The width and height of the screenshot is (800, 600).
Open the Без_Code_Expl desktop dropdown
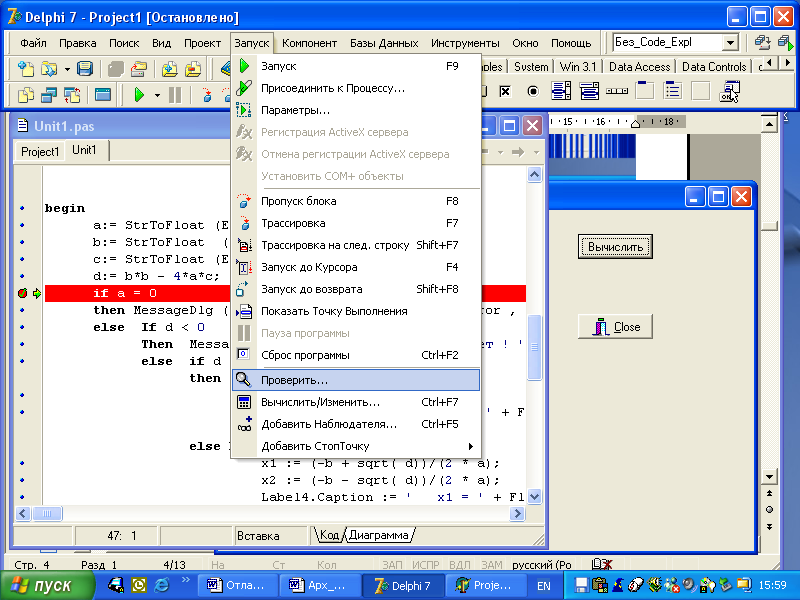tap(731, 42)
